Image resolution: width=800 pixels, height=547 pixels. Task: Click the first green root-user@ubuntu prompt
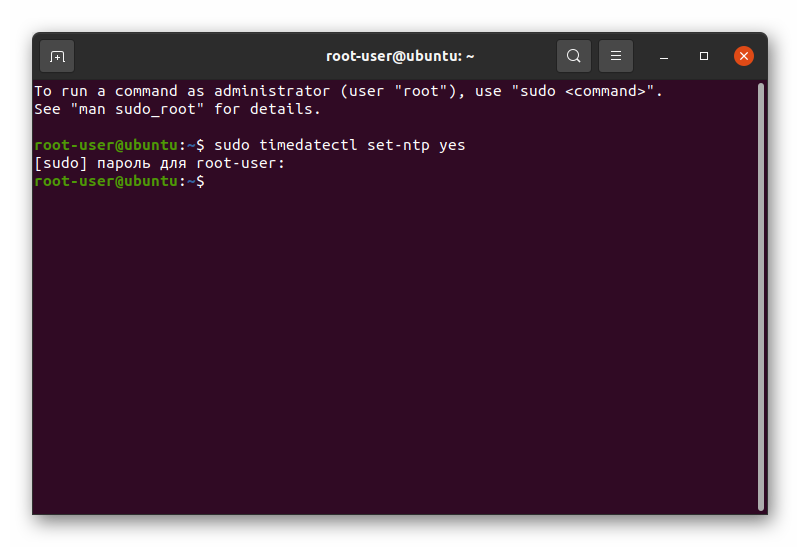(x=106, y=145)
